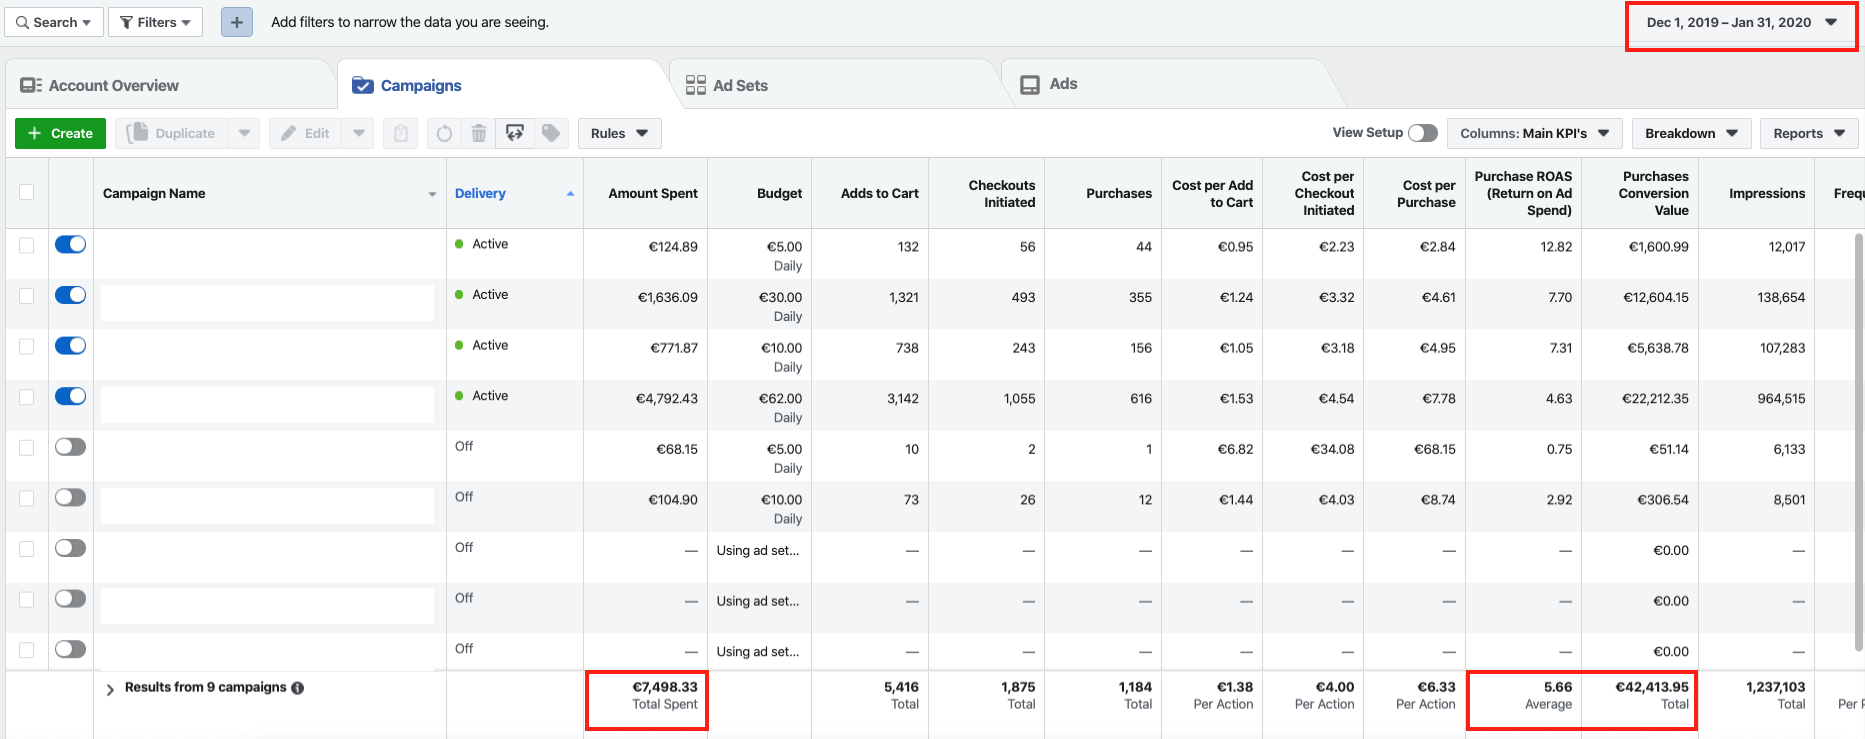1865x739 pixels.
Task: Expand the Results from 9 campaigns row
Action: (110, 689)
